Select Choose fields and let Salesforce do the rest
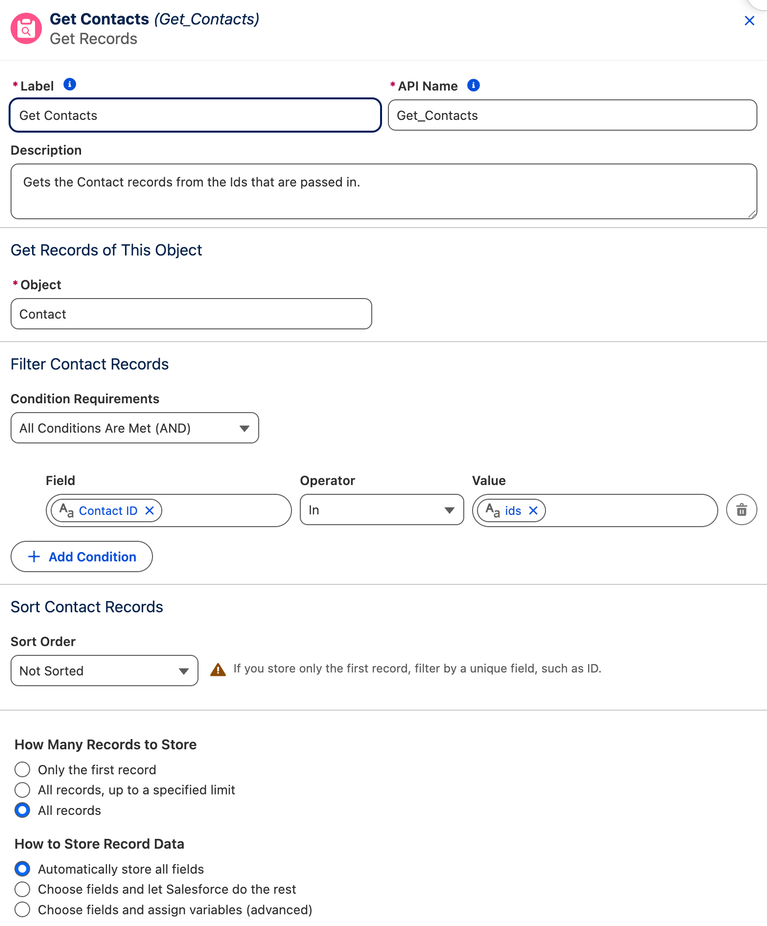Image resolution: width=767 pixels, height=926 pixels. point(22,889)
